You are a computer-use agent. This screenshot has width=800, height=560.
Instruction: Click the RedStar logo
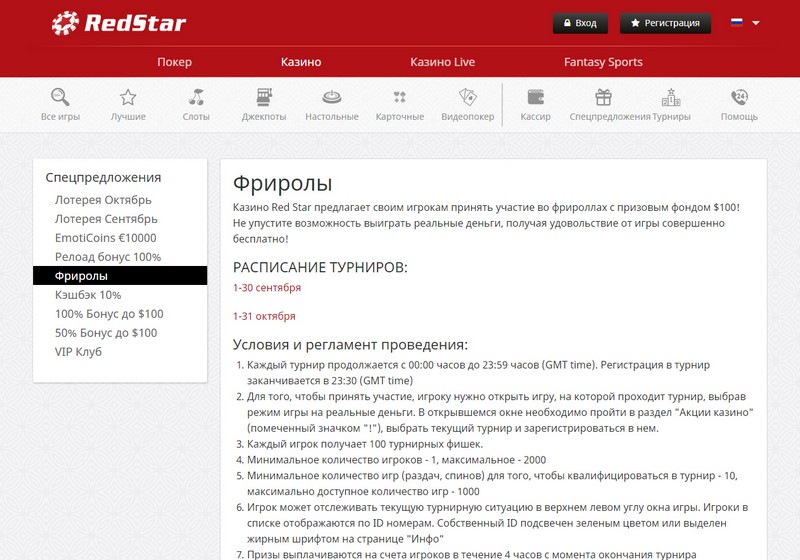click(119, 23)
